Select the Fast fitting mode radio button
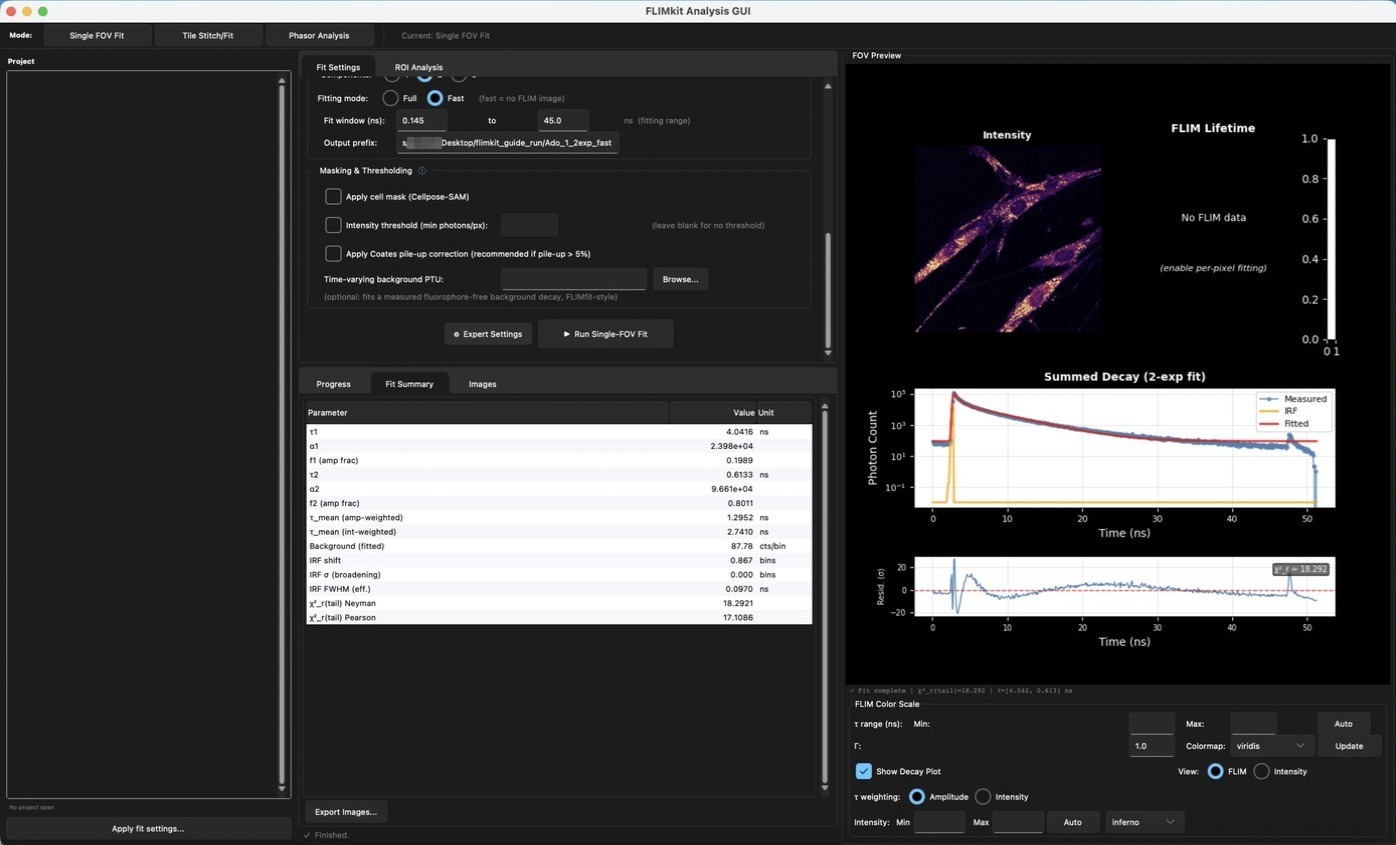 pyautogui.click(x=435, y=98)
